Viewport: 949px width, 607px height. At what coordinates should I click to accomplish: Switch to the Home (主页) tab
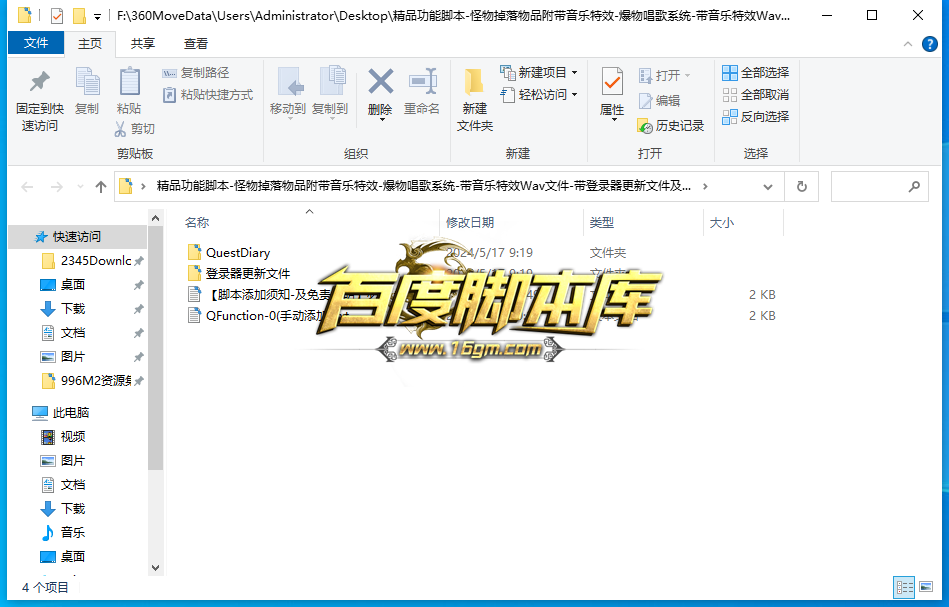(x=90, y=44)
